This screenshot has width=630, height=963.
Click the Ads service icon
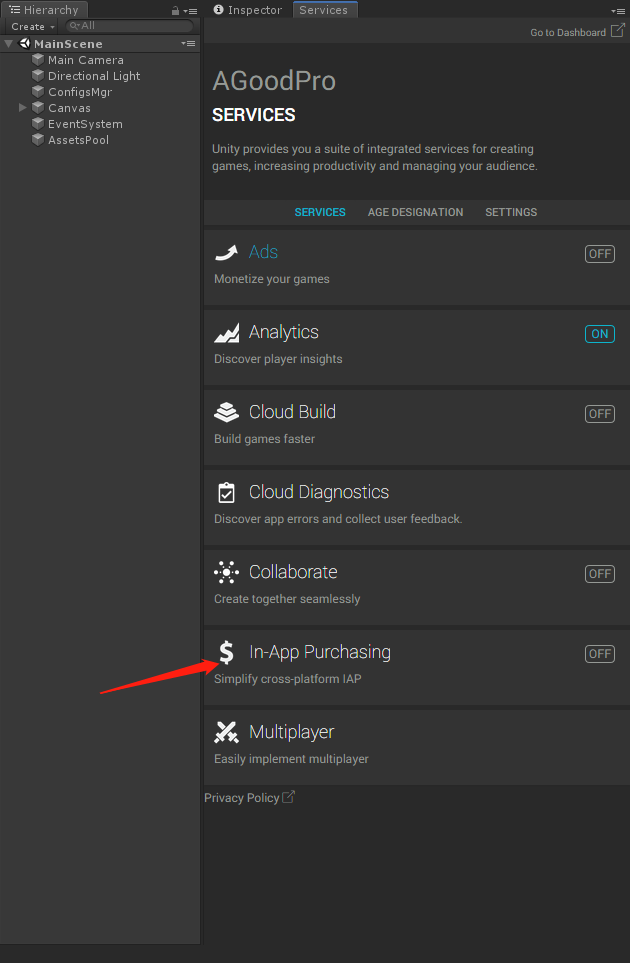[x=226, y=253]
